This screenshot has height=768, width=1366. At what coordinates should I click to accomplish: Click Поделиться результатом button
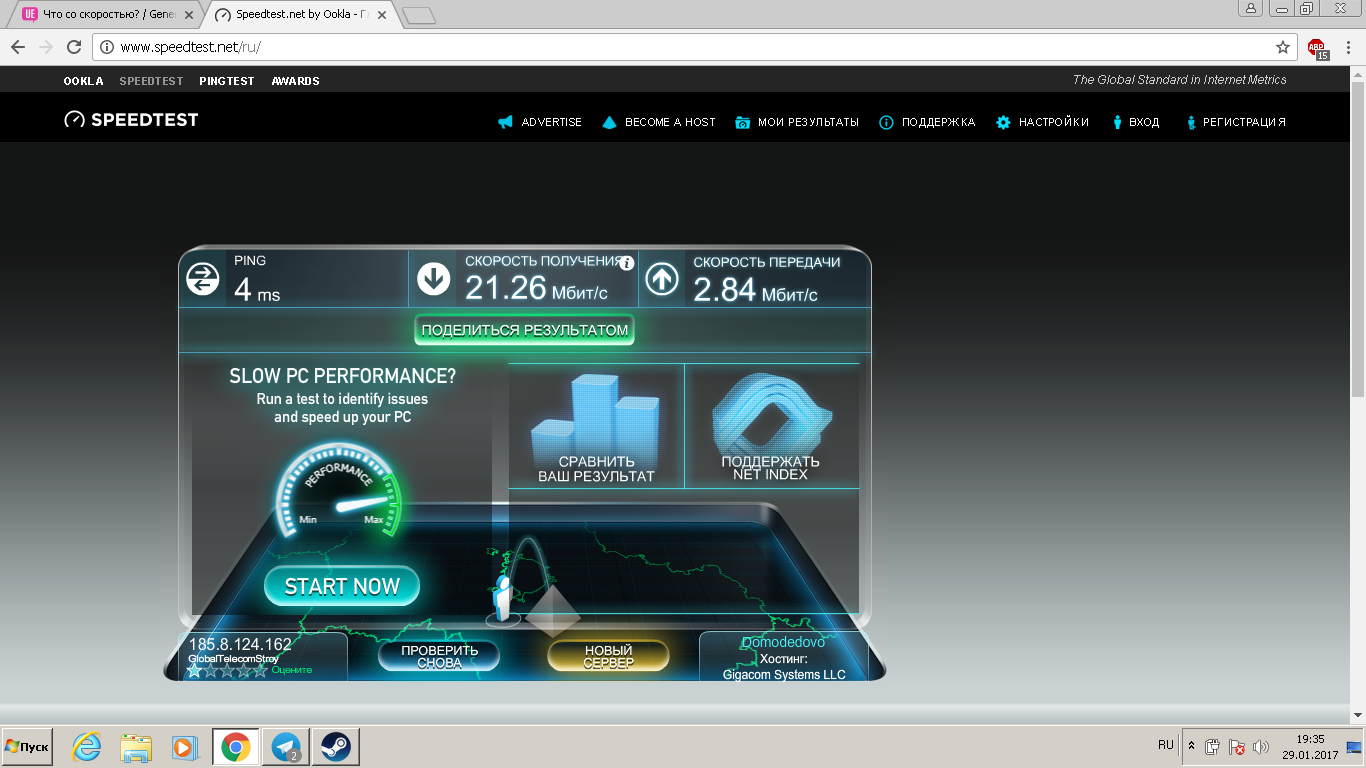tap(525, 330)
